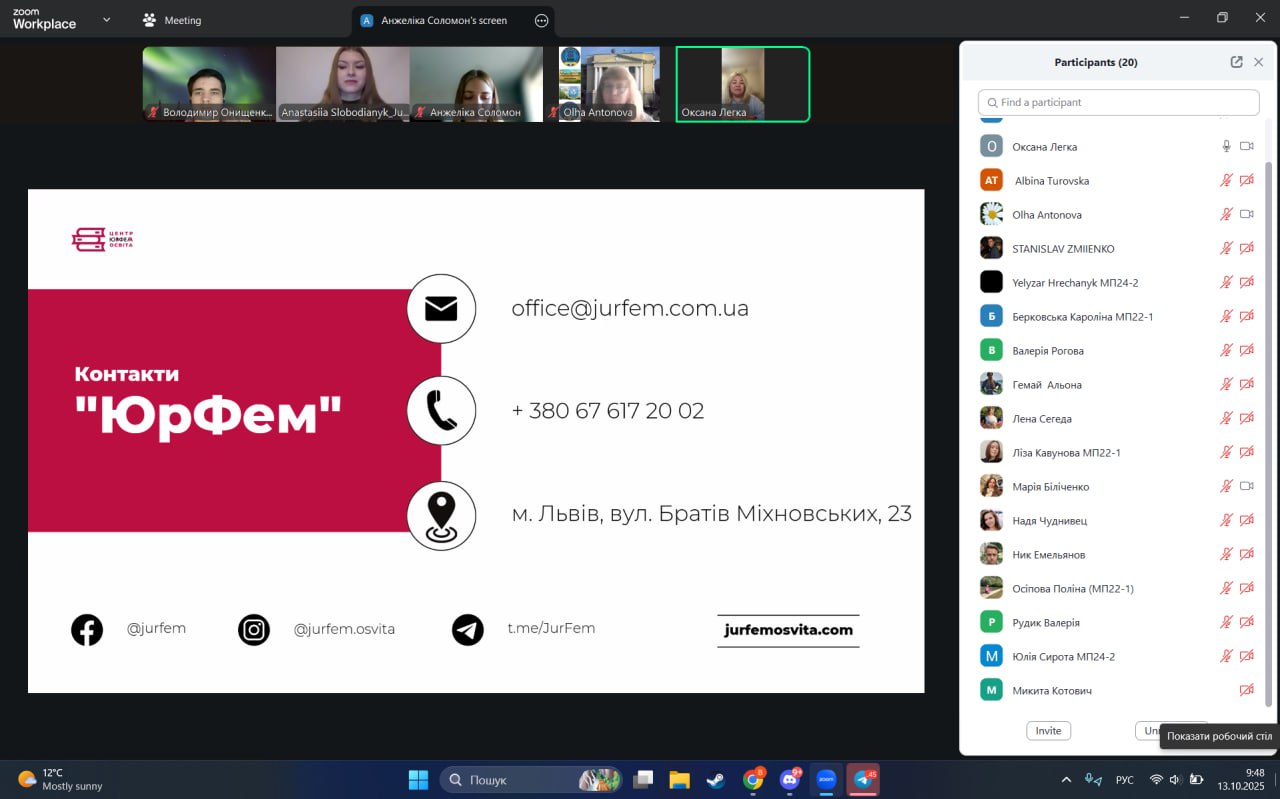Open the Zoom Workplace dropdown arrow

107,20
